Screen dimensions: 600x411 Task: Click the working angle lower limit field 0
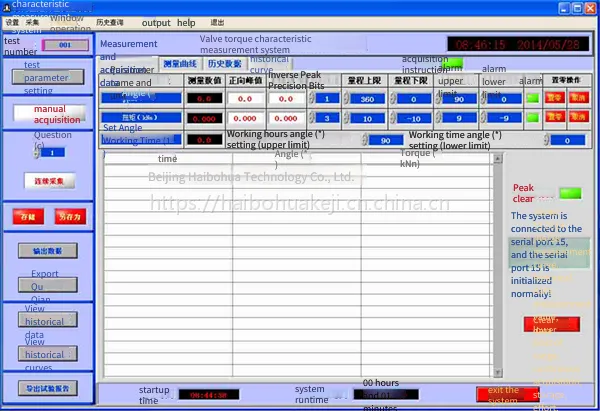567,140
